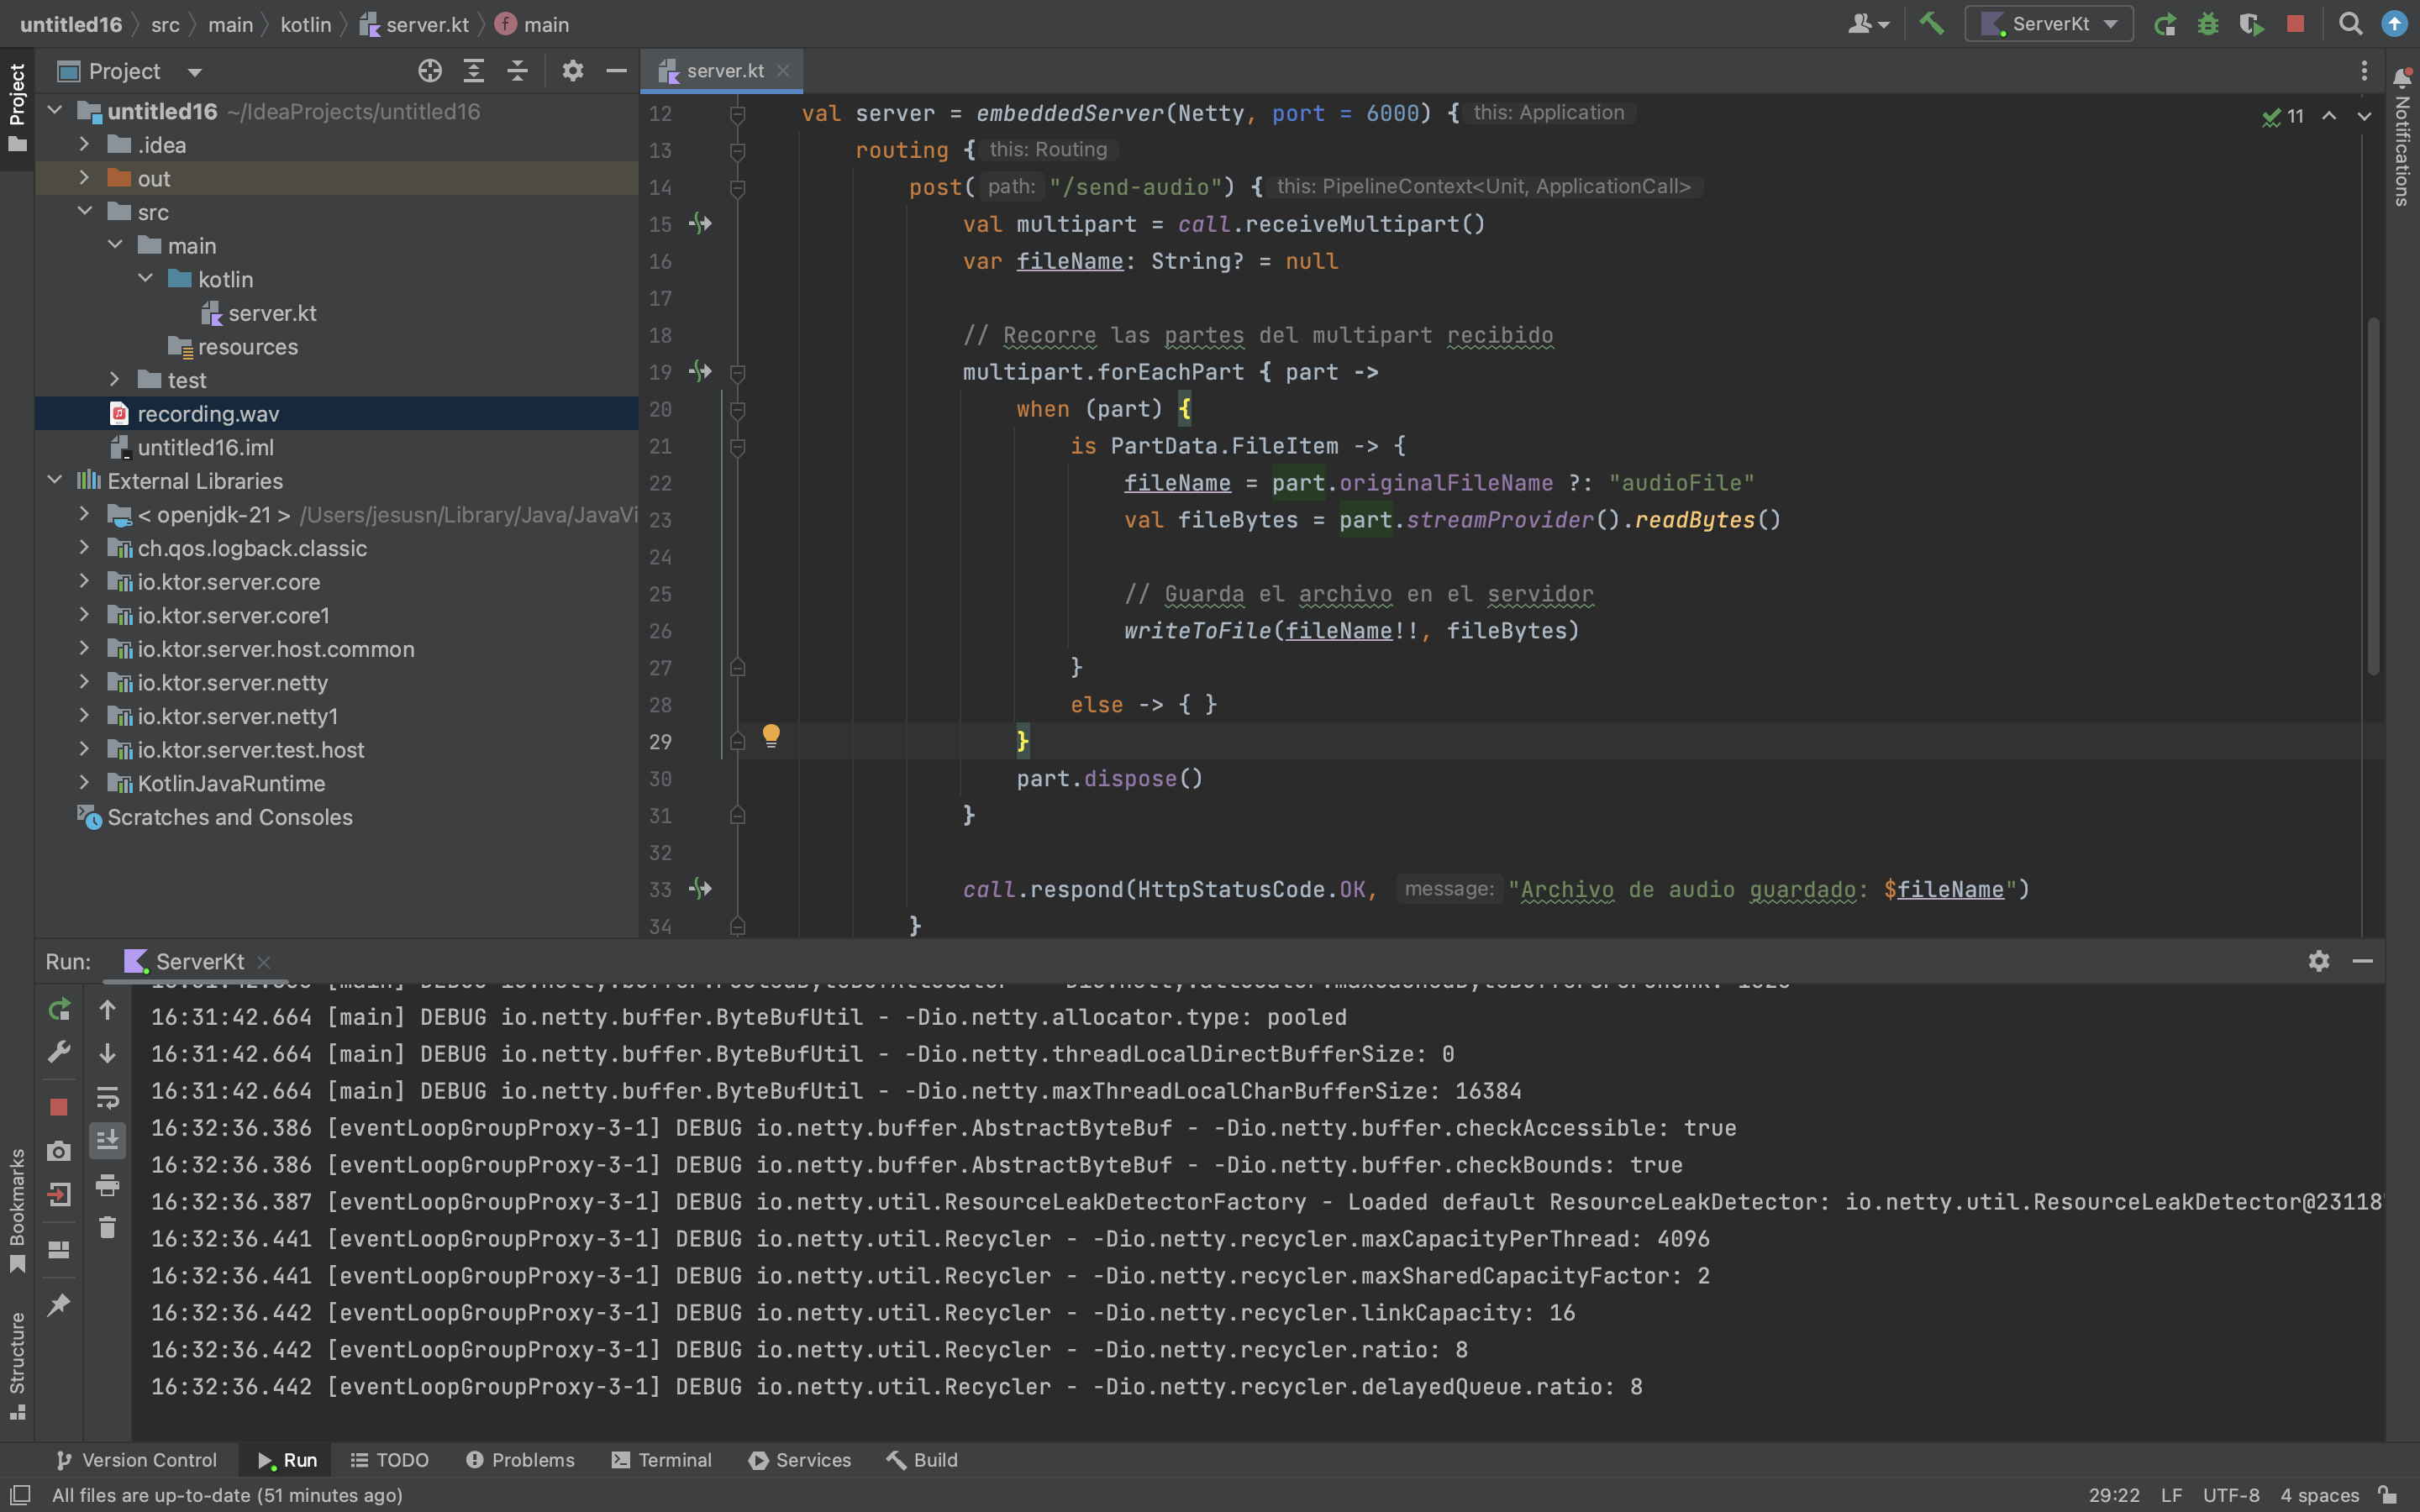Click Select Opened File crosshair icon in Project panel
The height and width of the screenshot is (1512, 2420).
430,71
